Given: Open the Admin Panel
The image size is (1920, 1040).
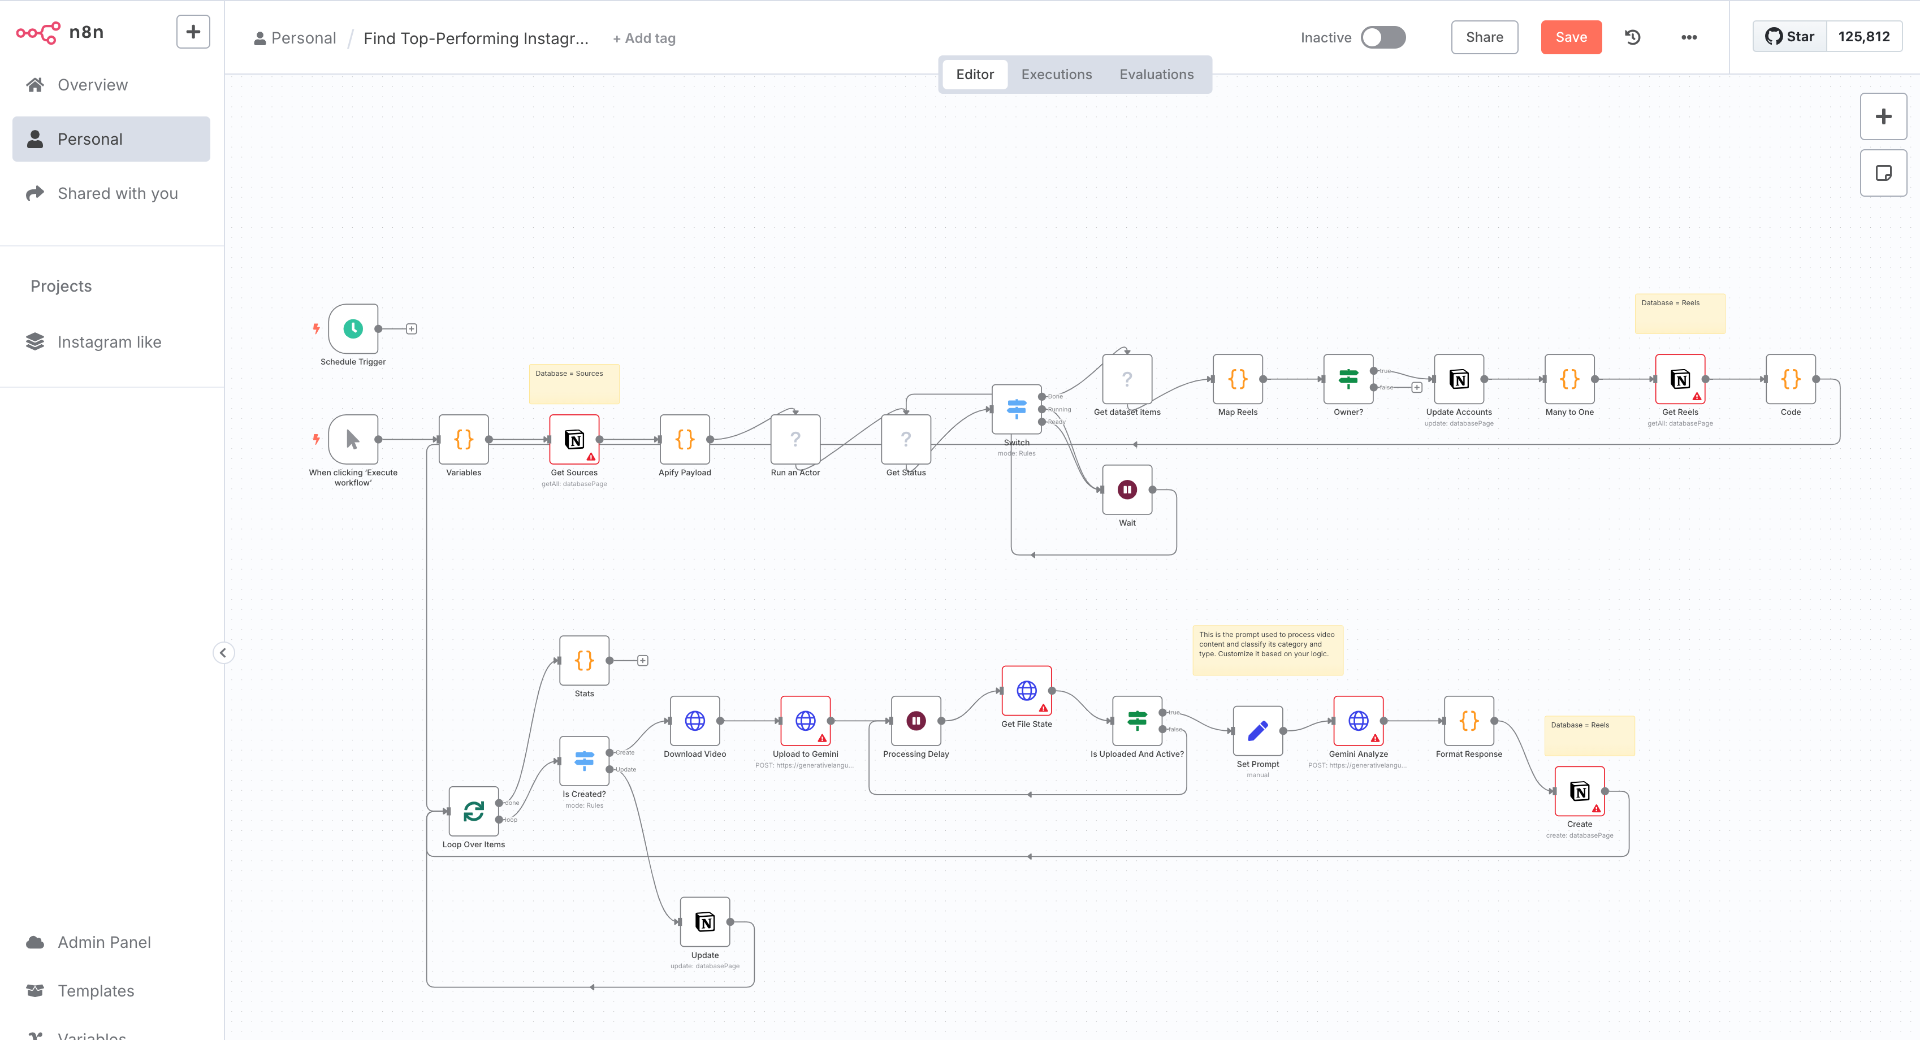Looking at the screenshot, I should click(111, 942).
